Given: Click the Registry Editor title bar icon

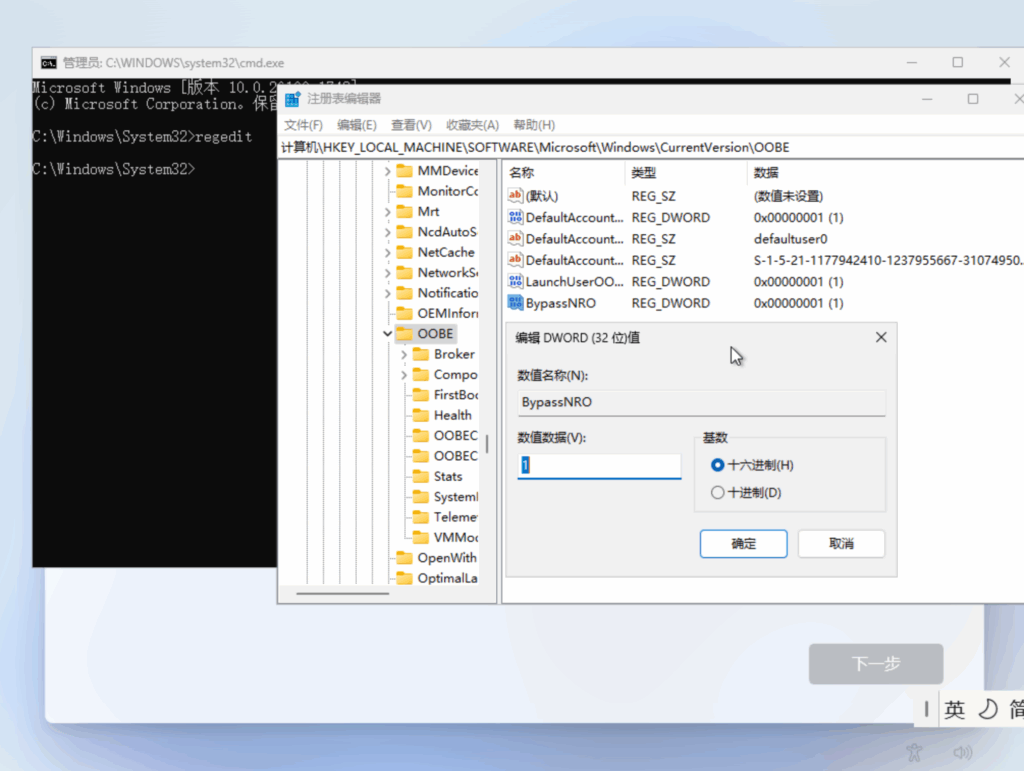Looking at the screenshot, I should (292, 99).
